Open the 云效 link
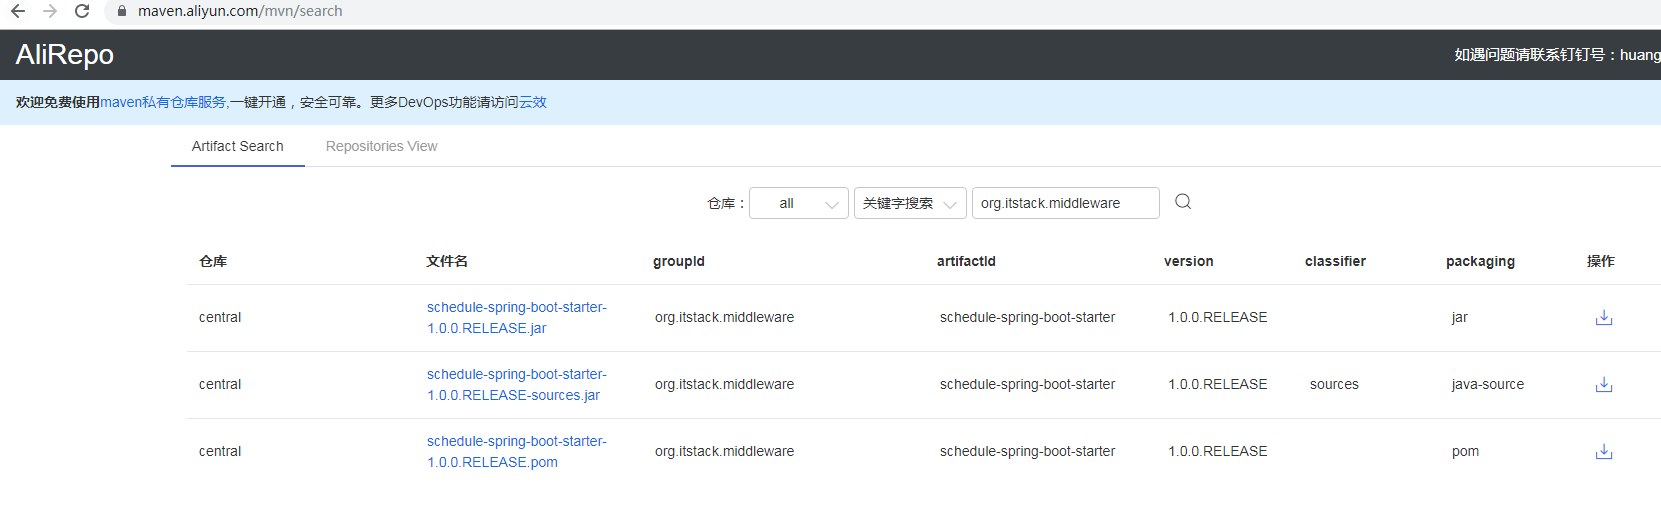 coord(533,102)
